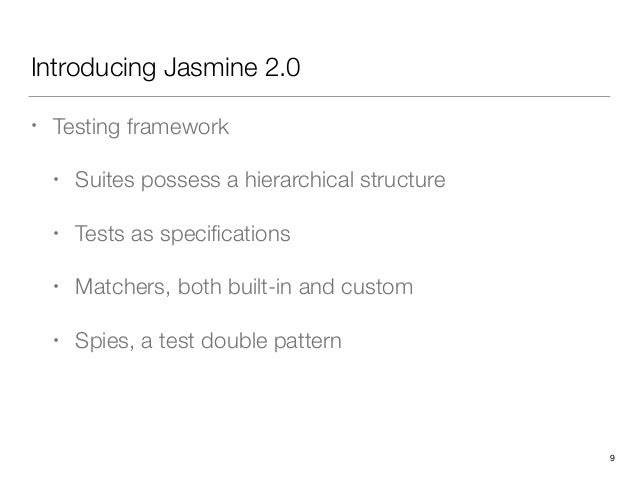This screenshot has height=479, width=638.
Task: Click the word specifications
Action: [225, 235]
